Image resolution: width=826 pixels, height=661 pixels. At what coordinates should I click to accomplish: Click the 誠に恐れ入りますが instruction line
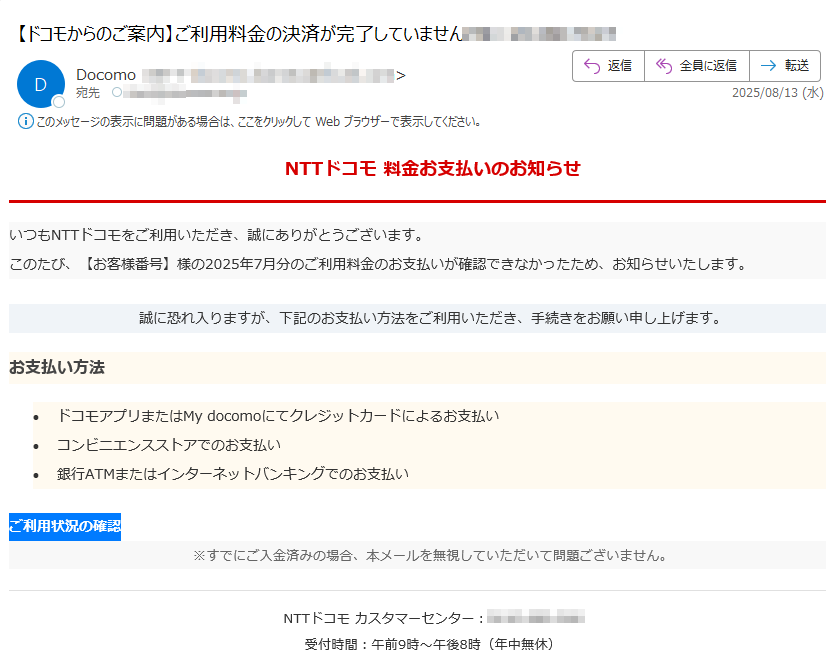429,318
